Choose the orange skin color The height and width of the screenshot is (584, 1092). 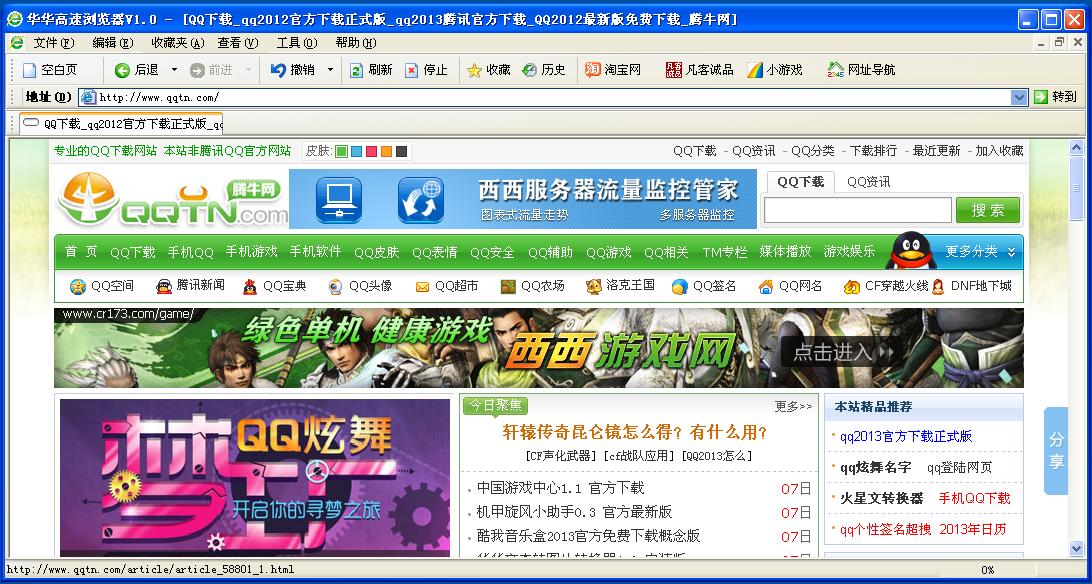click(x=387, y=151)
